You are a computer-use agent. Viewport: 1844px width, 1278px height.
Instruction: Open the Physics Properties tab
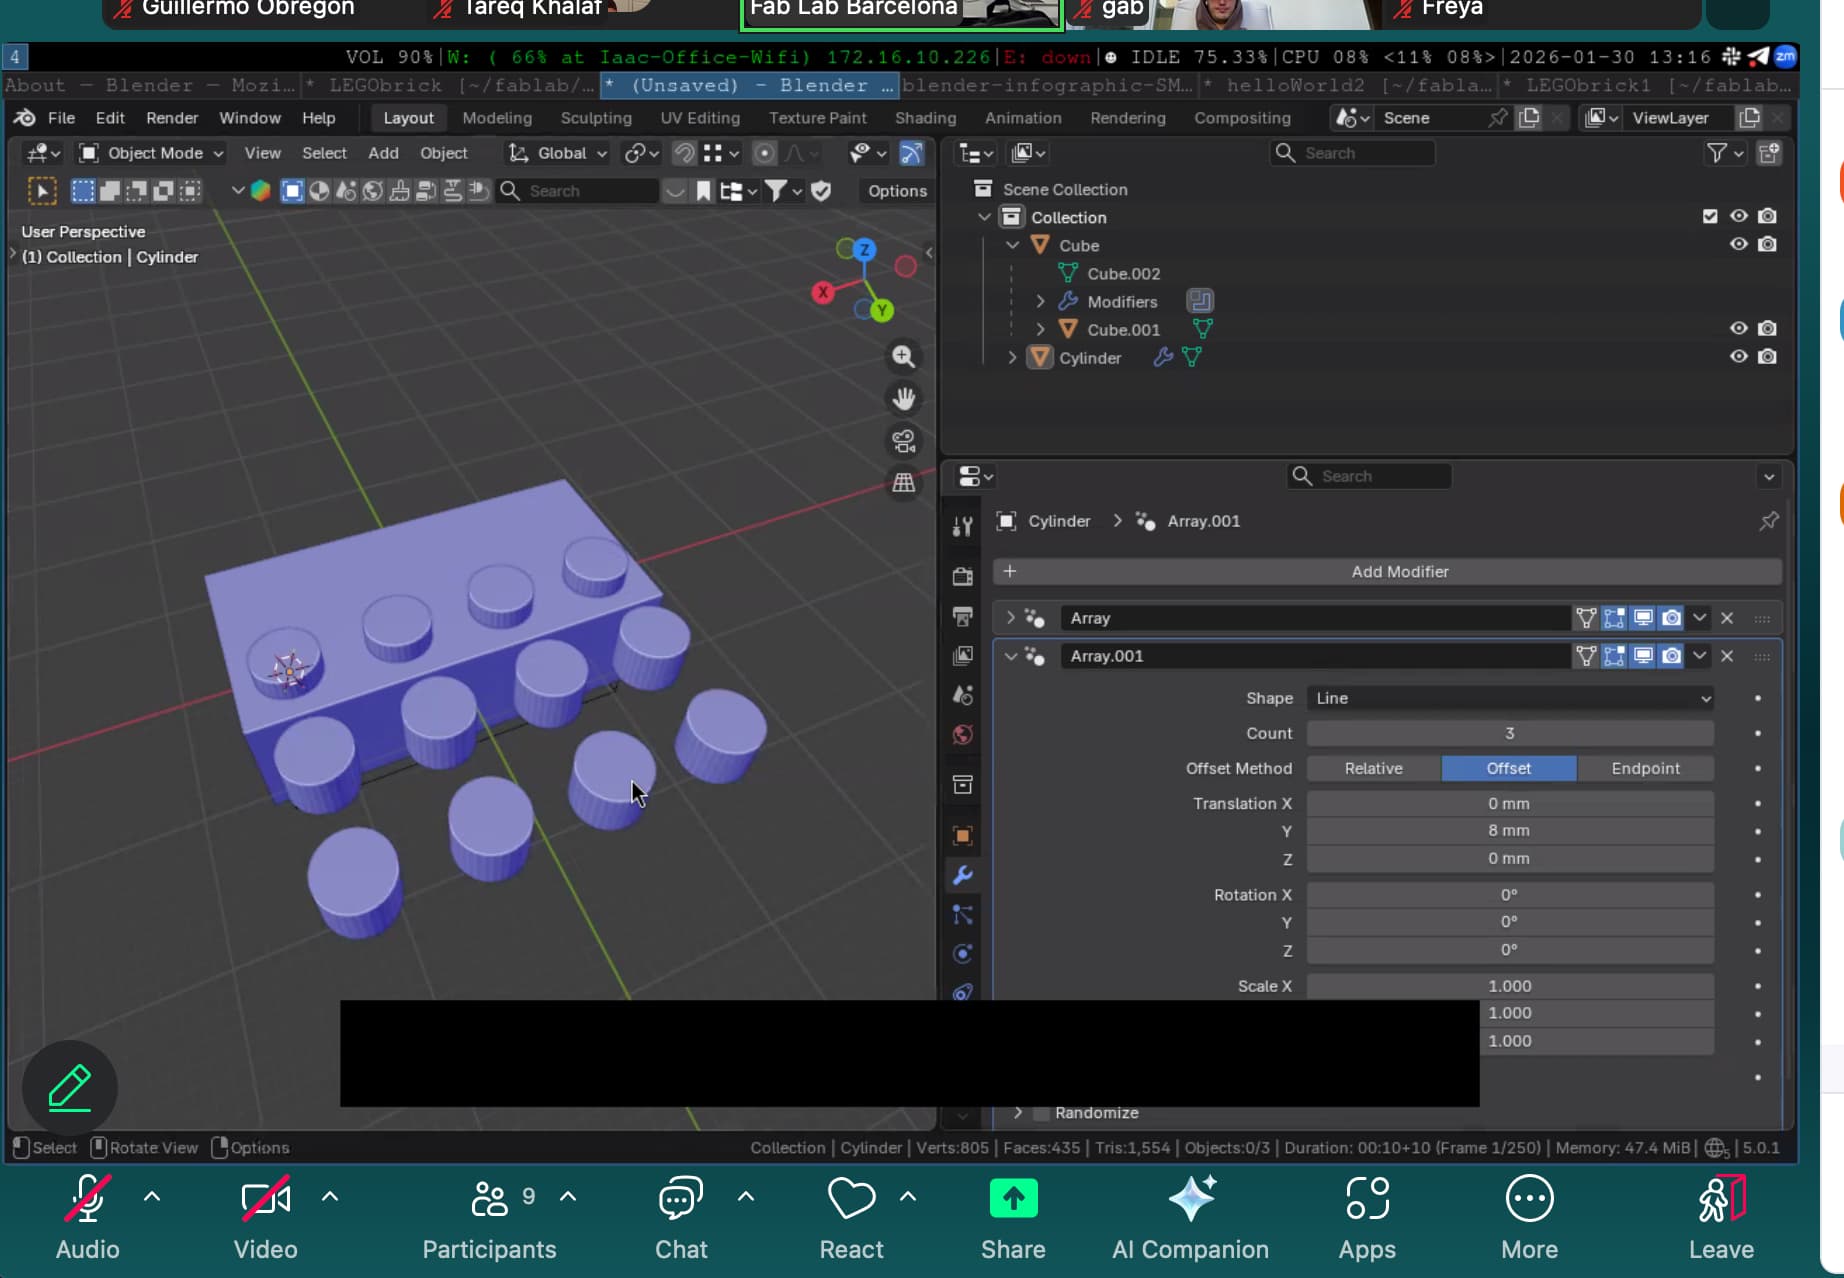coord(962,953)
